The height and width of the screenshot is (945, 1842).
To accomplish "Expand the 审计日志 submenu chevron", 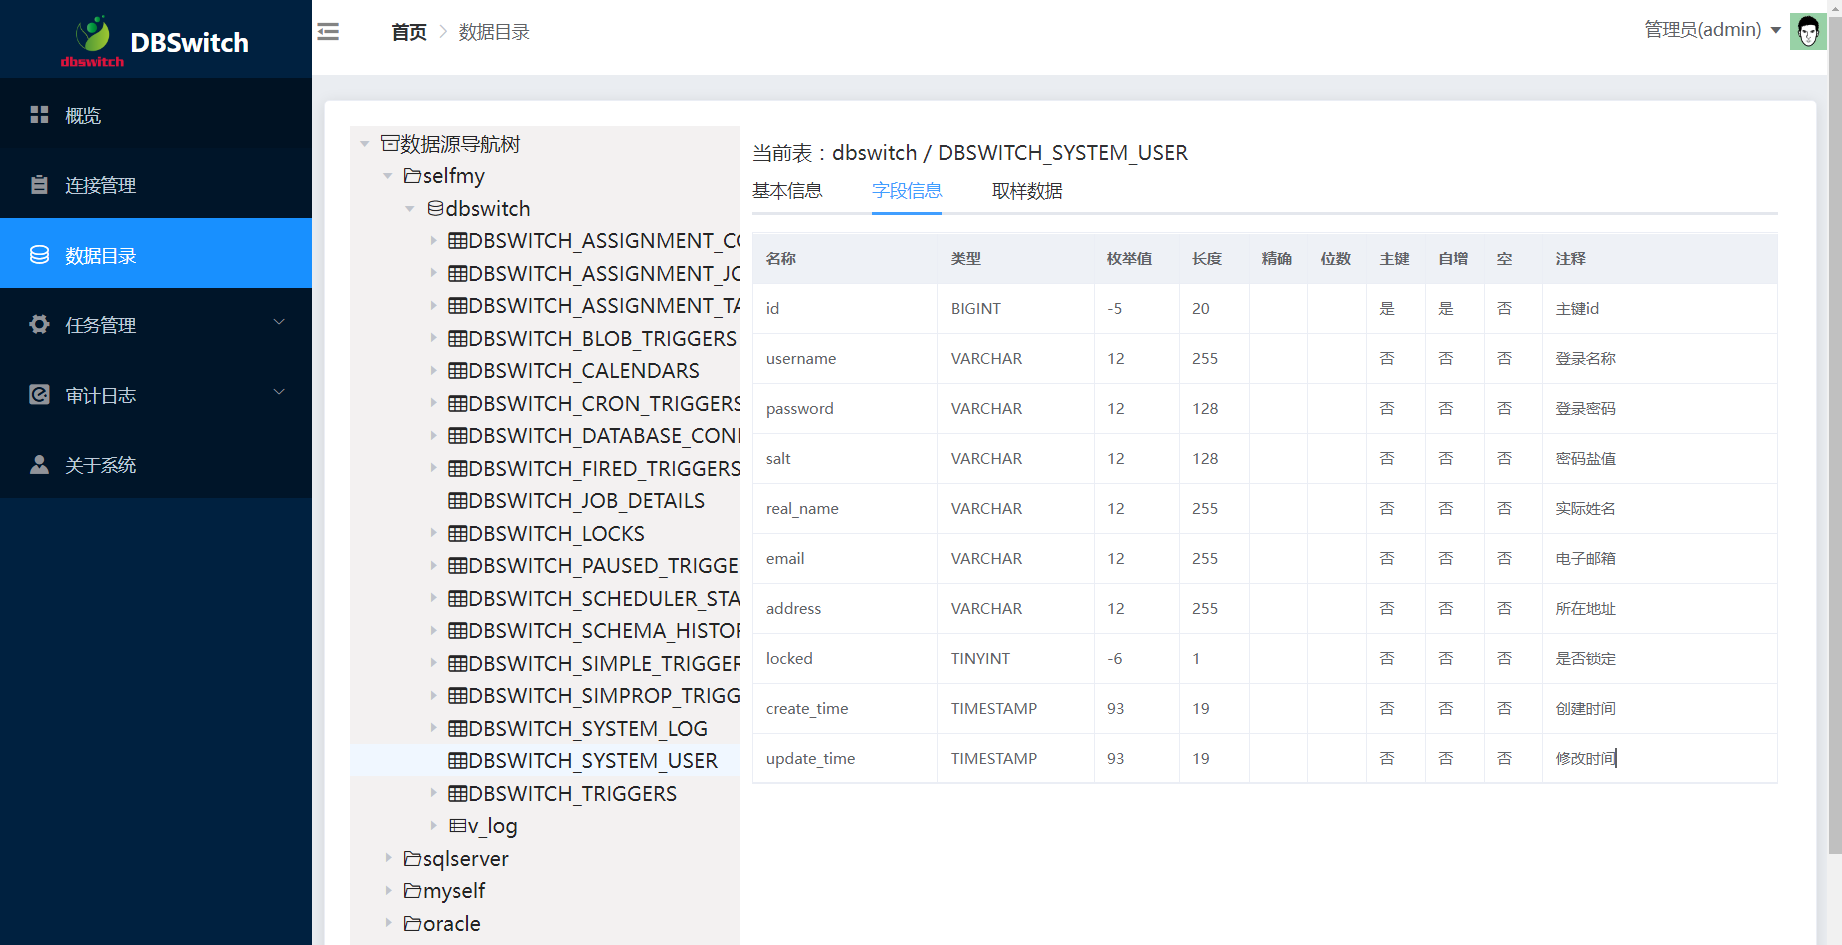I will (x=279, y=392).
